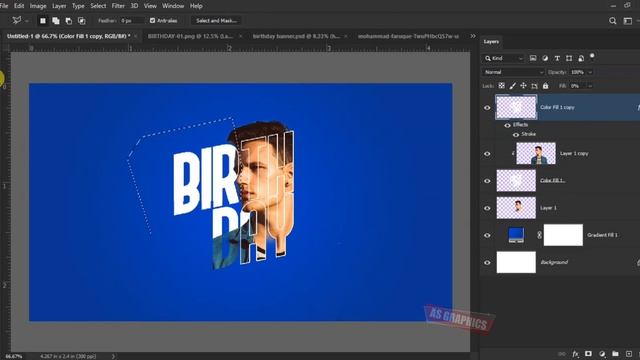Filter layers by pixel layers icon

pos(533,58)
